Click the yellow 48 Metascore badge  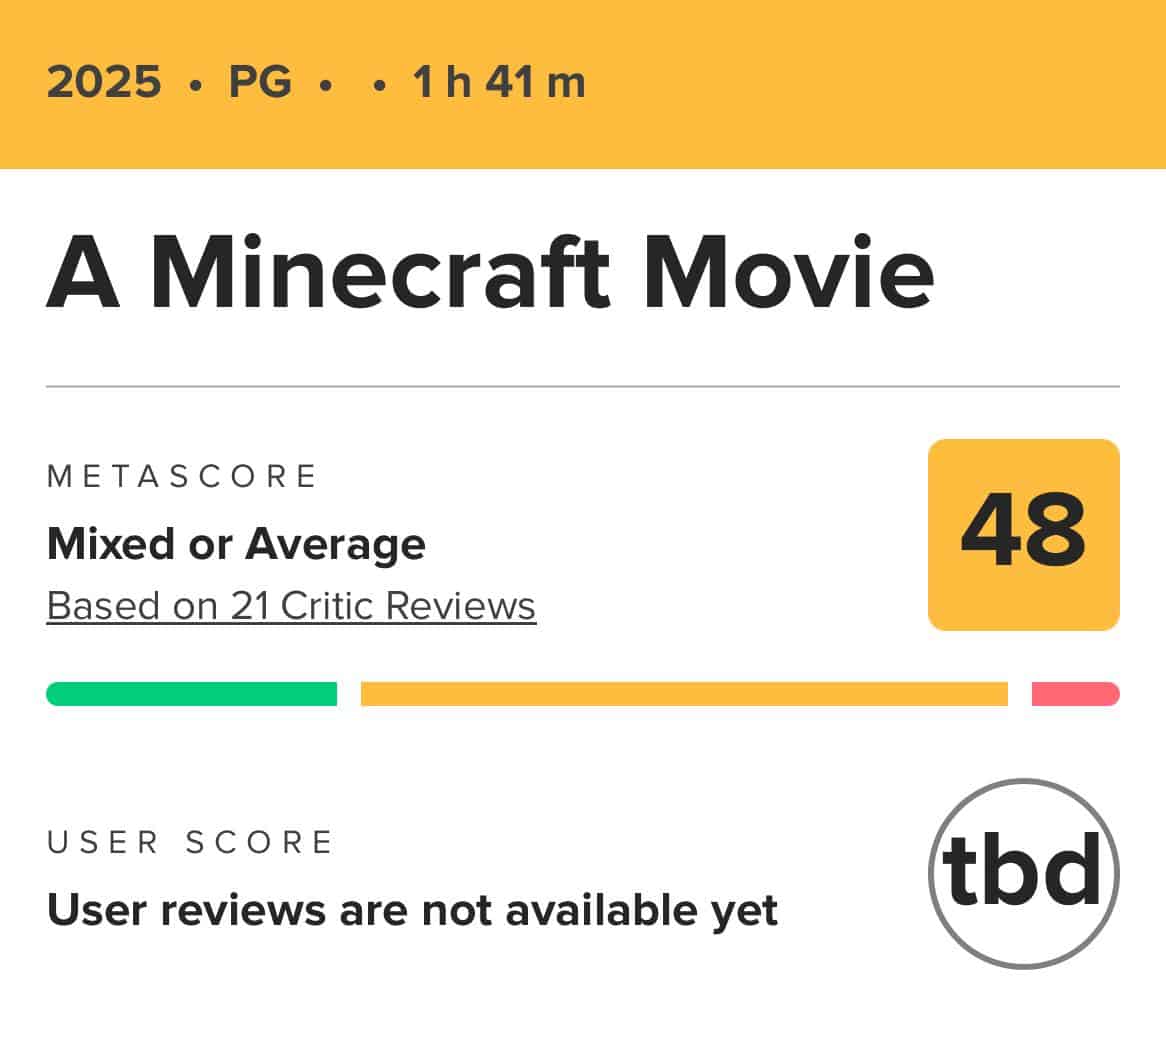(x=1023, y=535)
